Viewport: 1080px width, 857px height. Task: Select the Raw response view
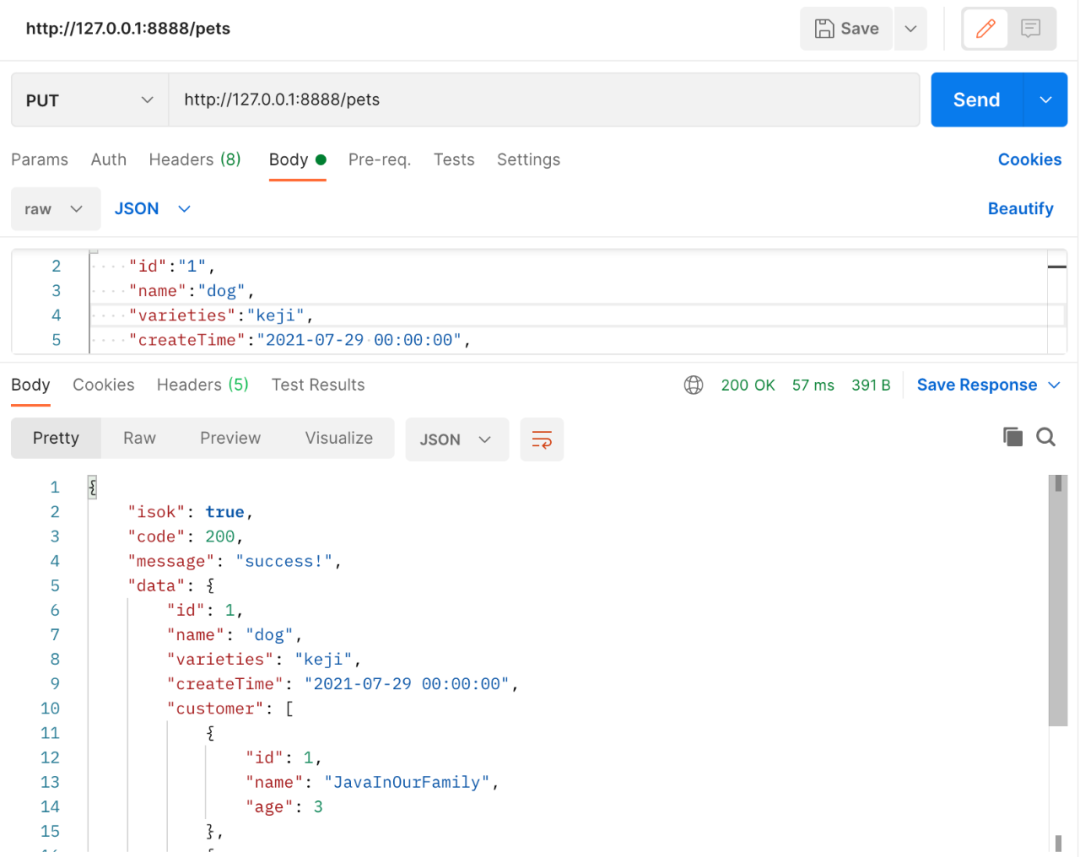click(139, 438)
